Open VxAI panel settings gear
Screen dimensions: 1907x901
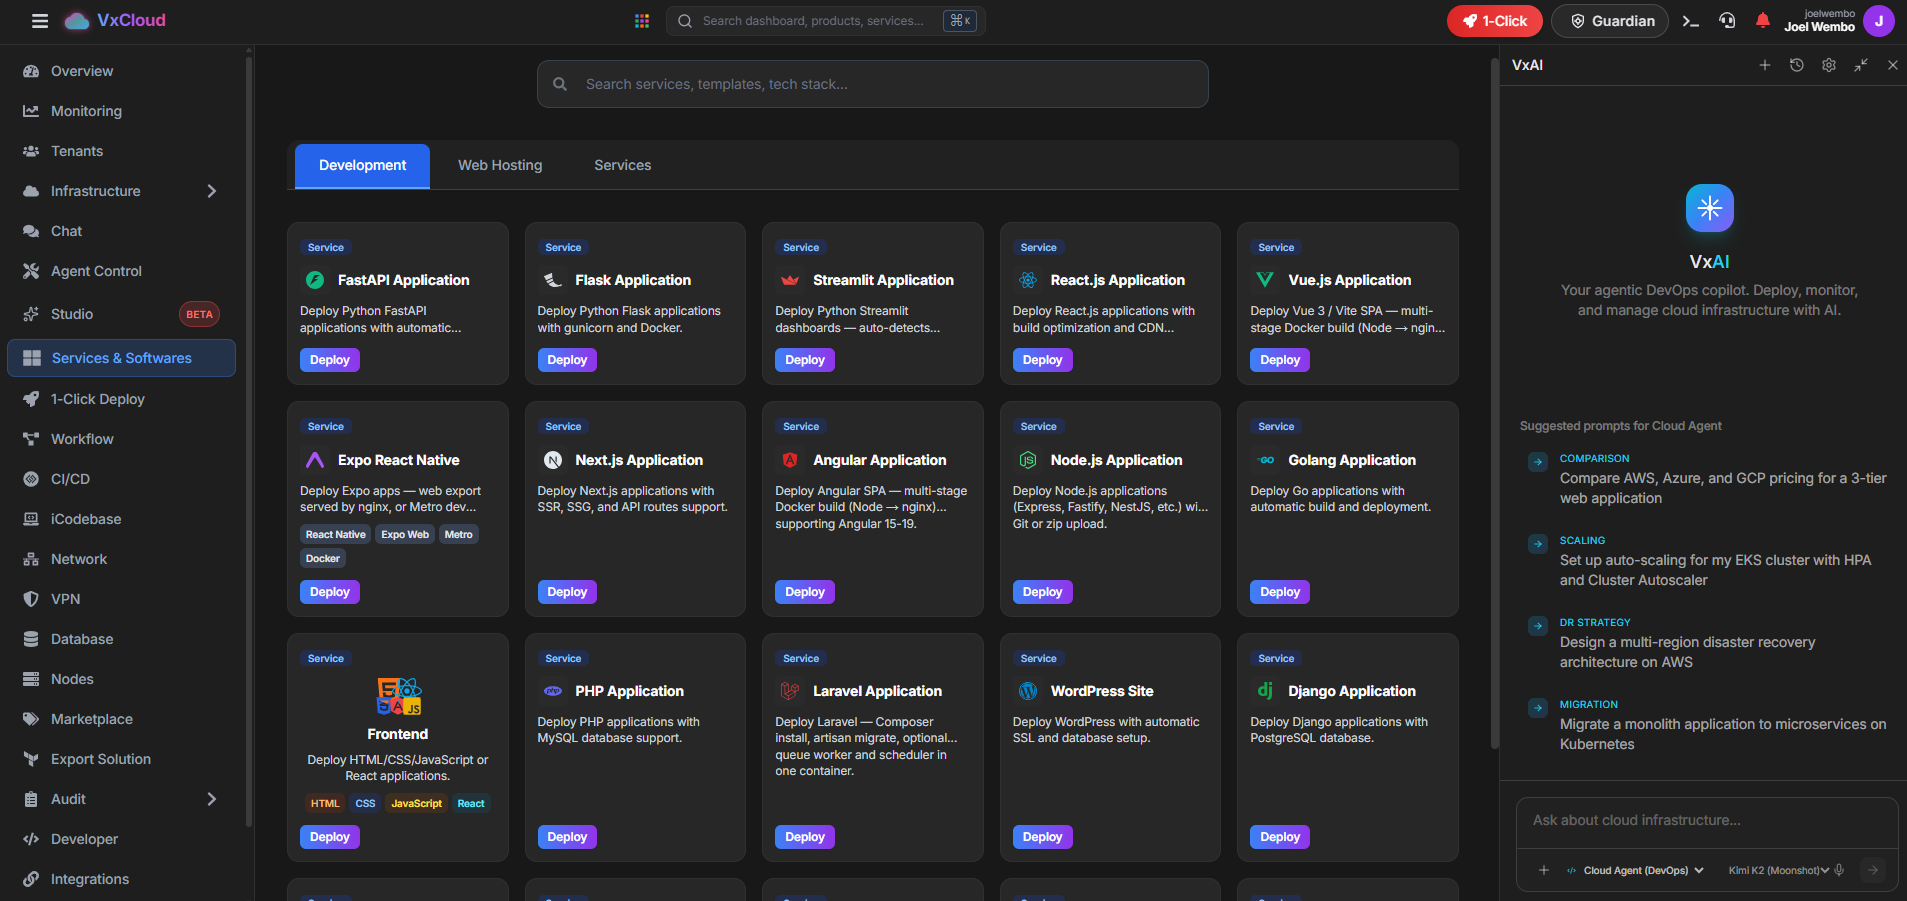click(1829, 65)
